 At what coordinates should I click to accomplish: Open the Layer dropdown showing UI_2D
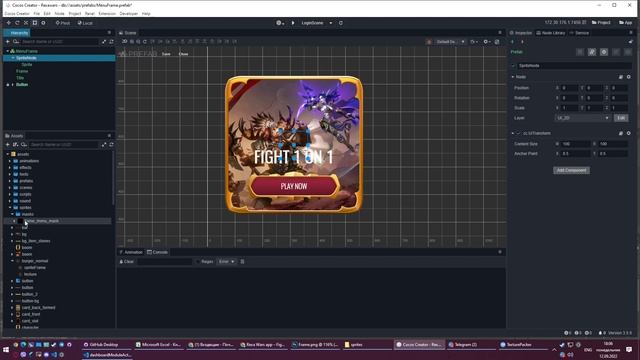582,118
